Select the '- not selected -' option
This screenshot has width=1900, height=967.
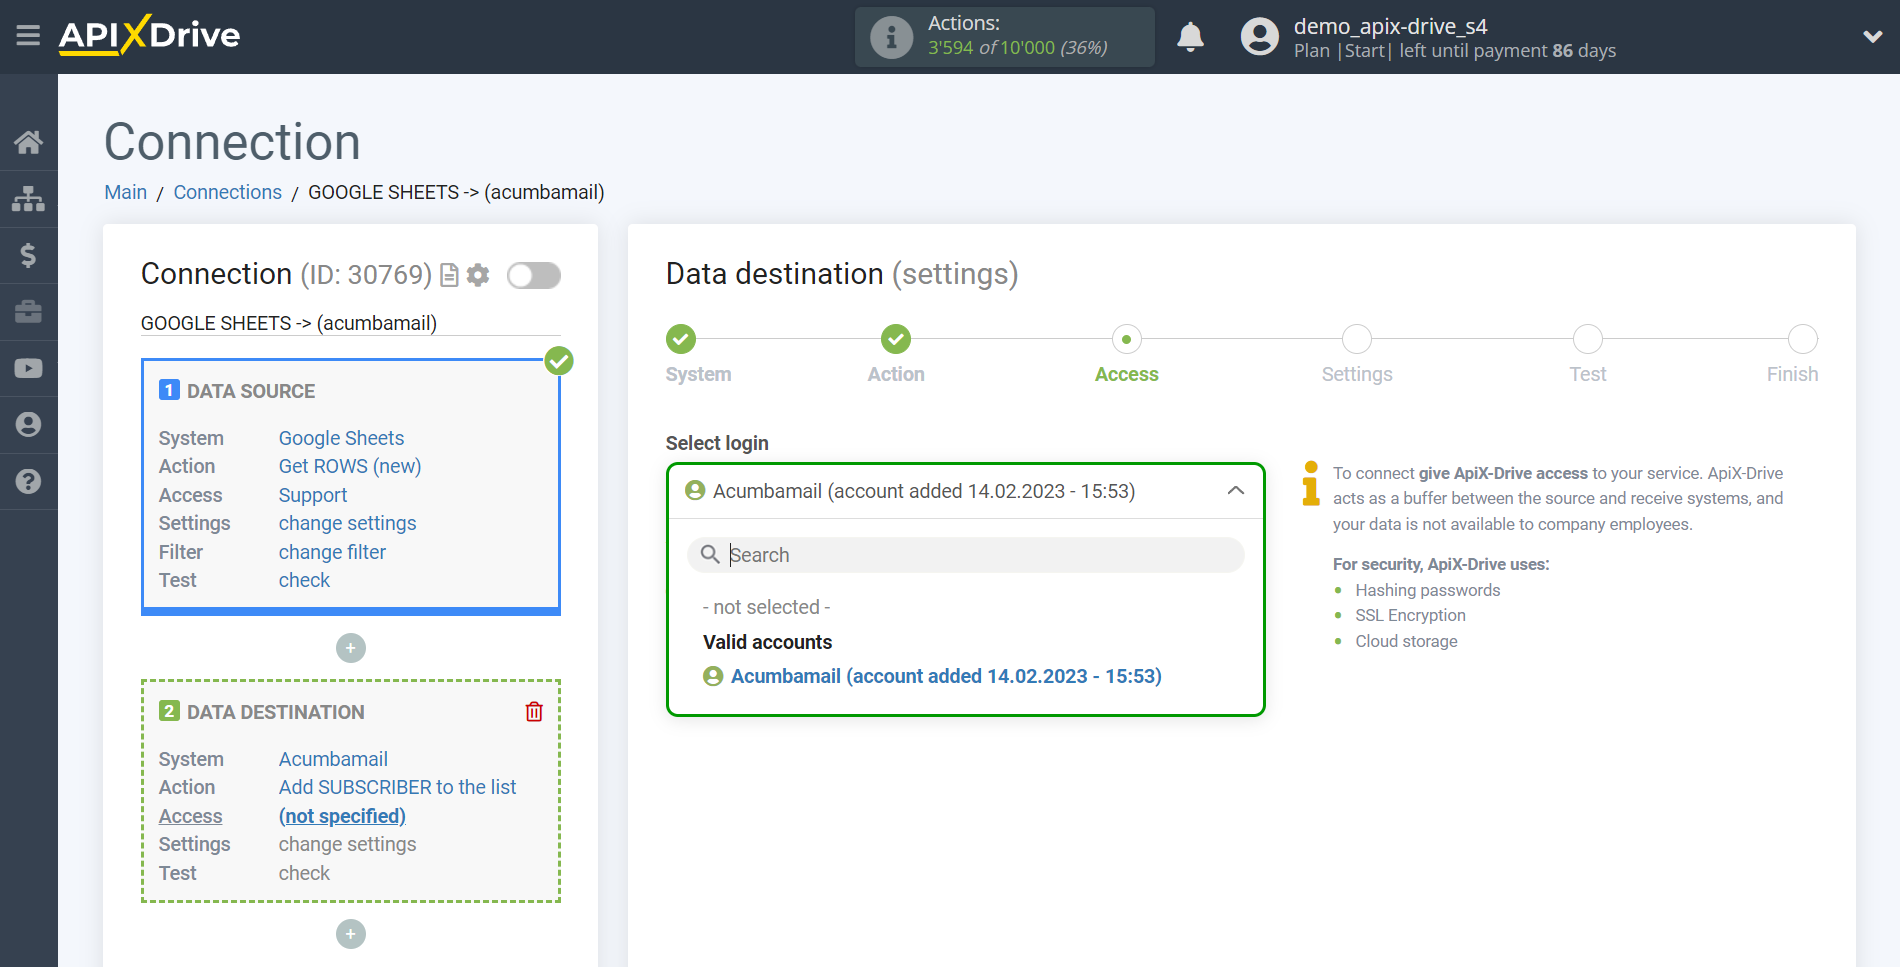766,607
